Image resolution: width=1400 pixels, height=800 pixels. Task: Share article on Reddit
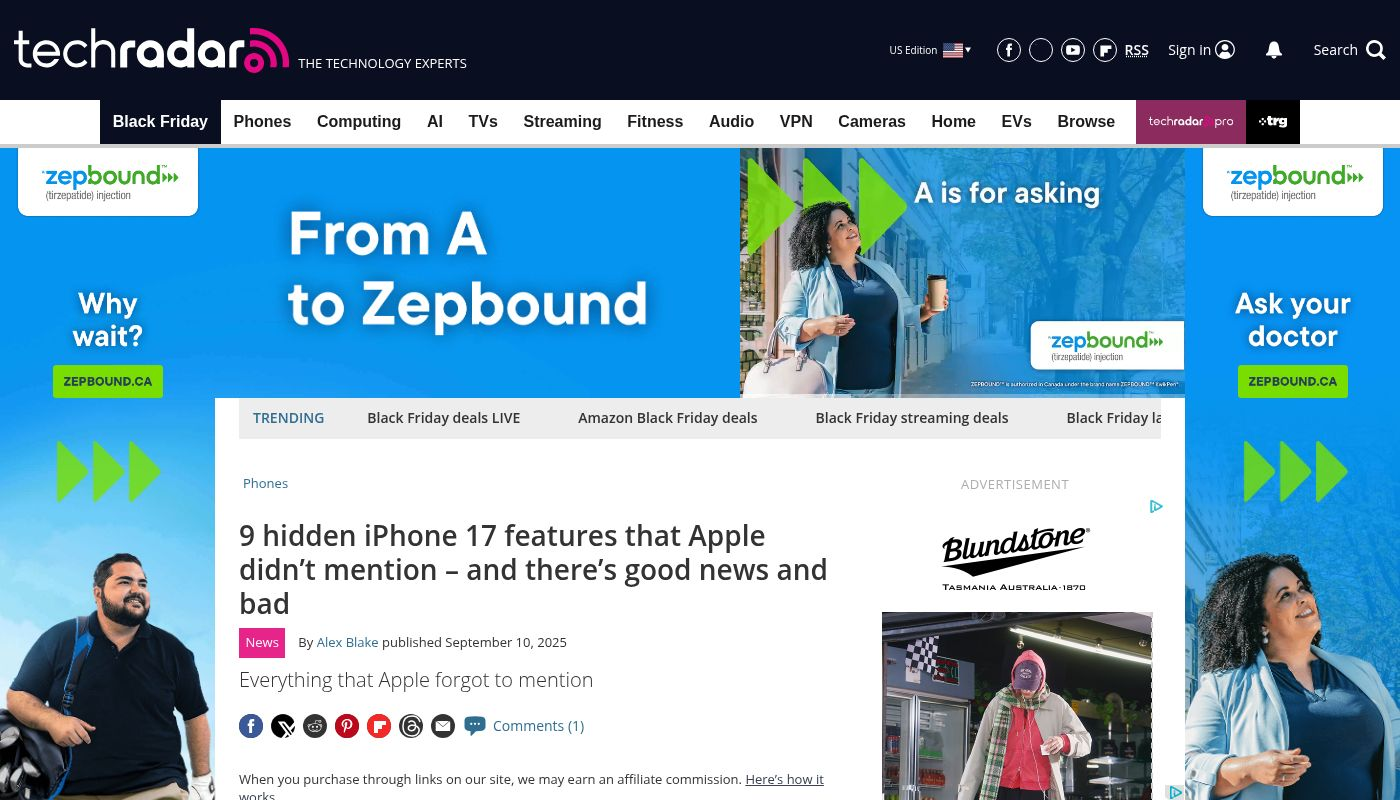pos(315,726)
